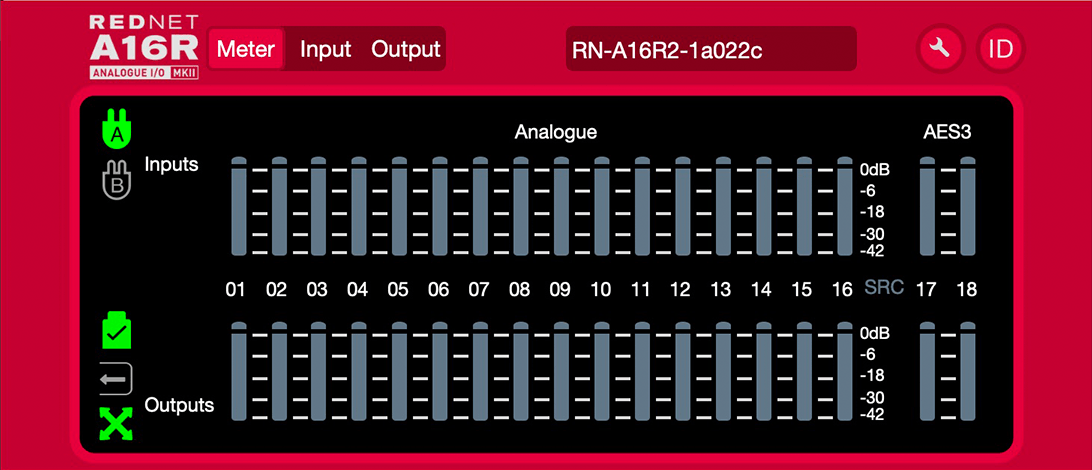1092x470 pixels.
Task: Click channel number 03 label
Action: click(317, 290)
